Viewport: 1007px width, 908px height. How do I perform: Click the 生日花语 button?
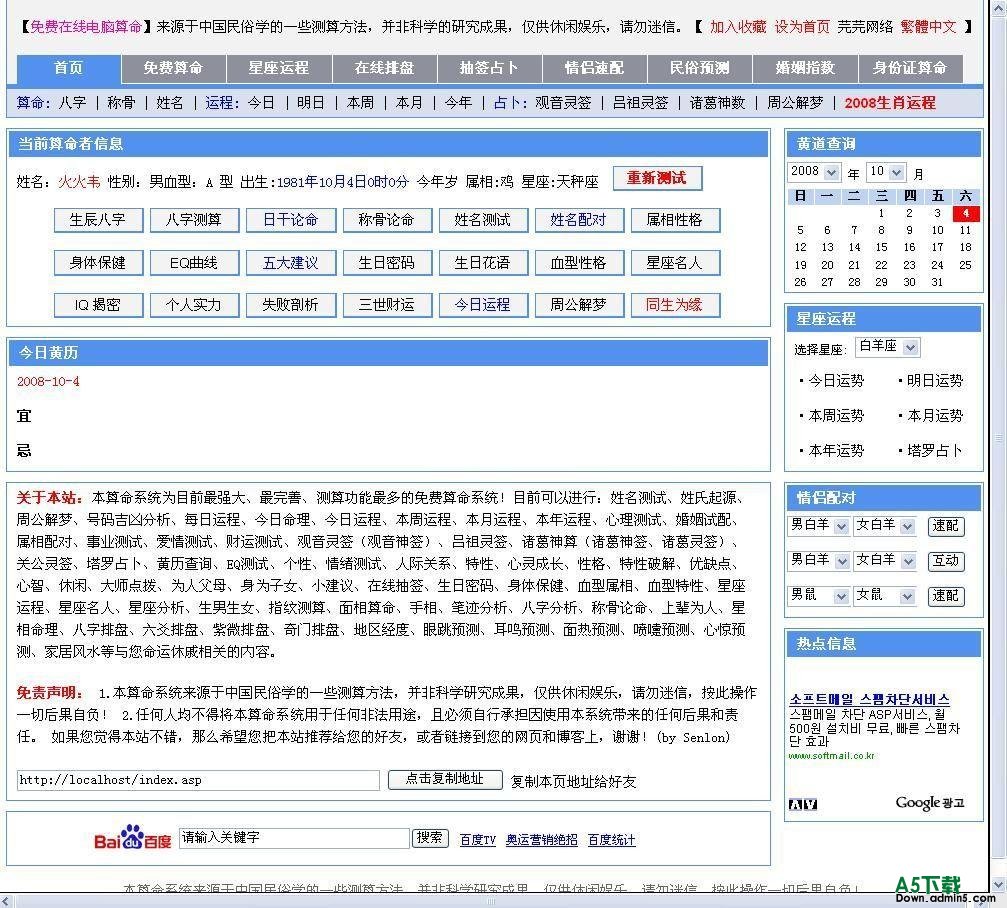click(483, 263)
